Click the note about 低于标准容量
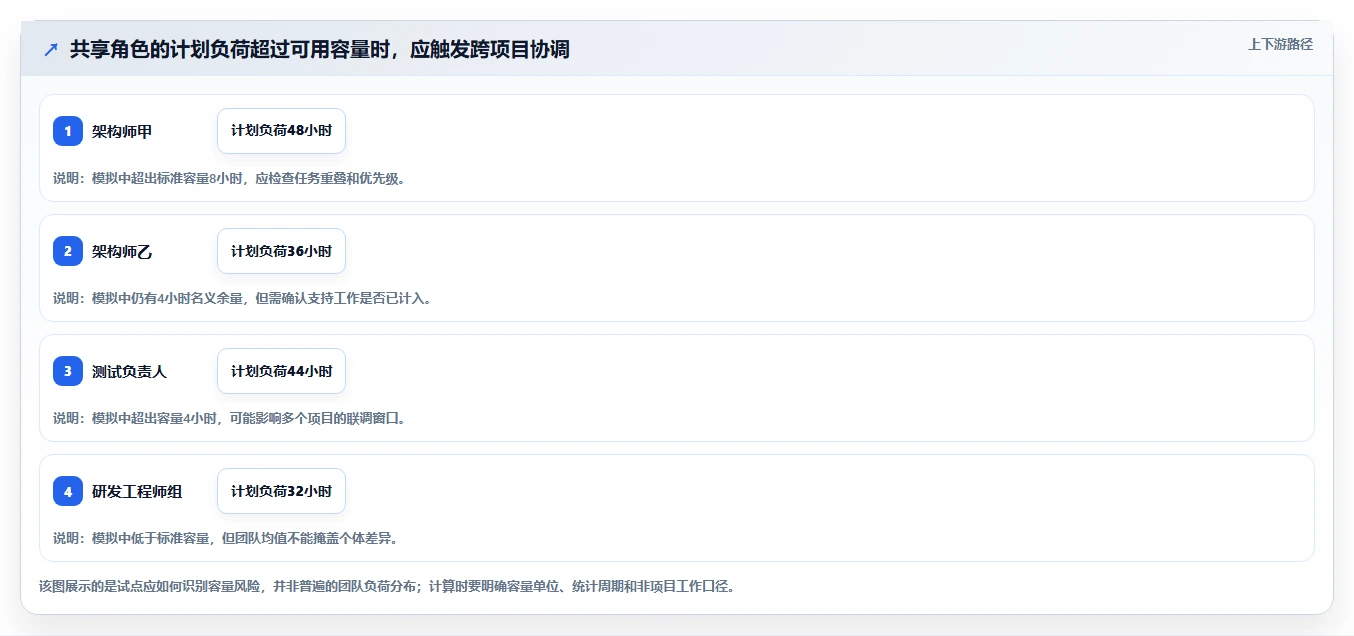 click(226, 538)
